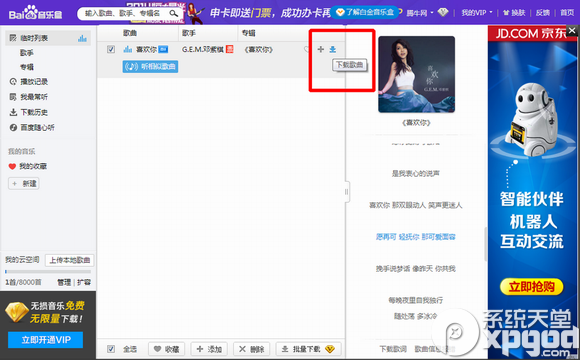The image size is (580, 360).
Task: Click the 喜欢你 album cover thumbnail
Action: (x=417, y=74)
